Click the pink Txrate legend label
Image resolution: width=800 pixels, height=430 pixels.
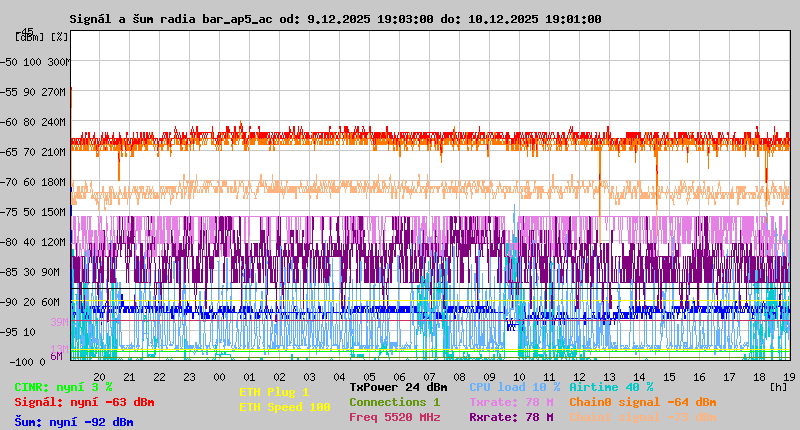(x=511, y=402)
